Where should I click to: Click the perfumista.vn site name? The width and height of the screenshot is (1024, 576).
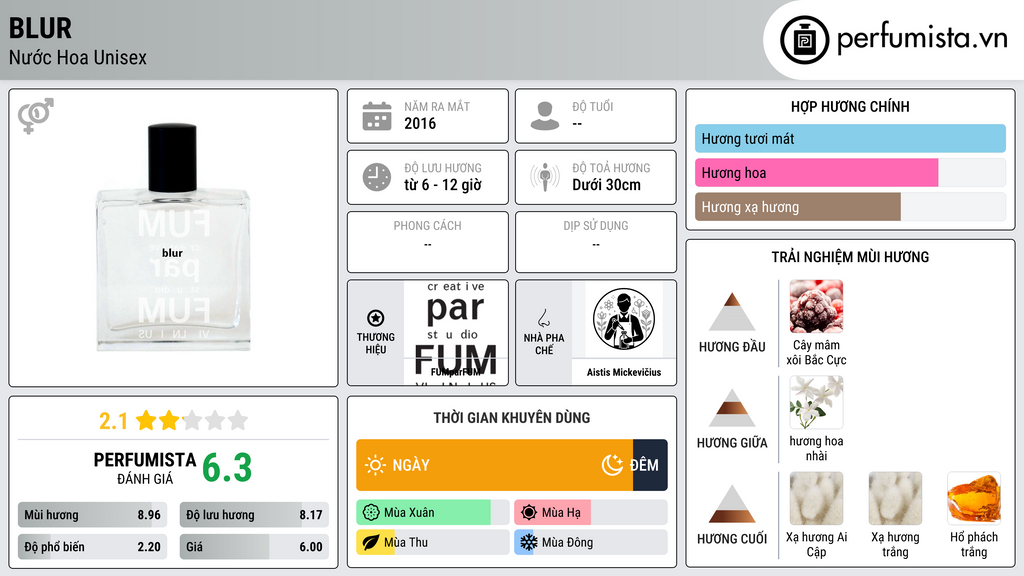point(922,39)
